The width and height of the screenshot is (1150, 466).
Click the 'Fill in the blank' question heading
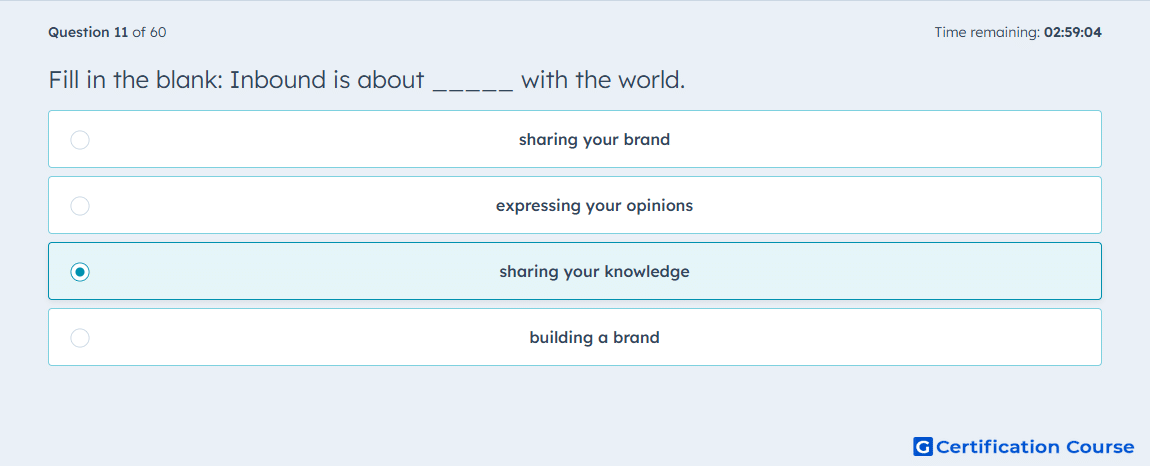point(136,79)
